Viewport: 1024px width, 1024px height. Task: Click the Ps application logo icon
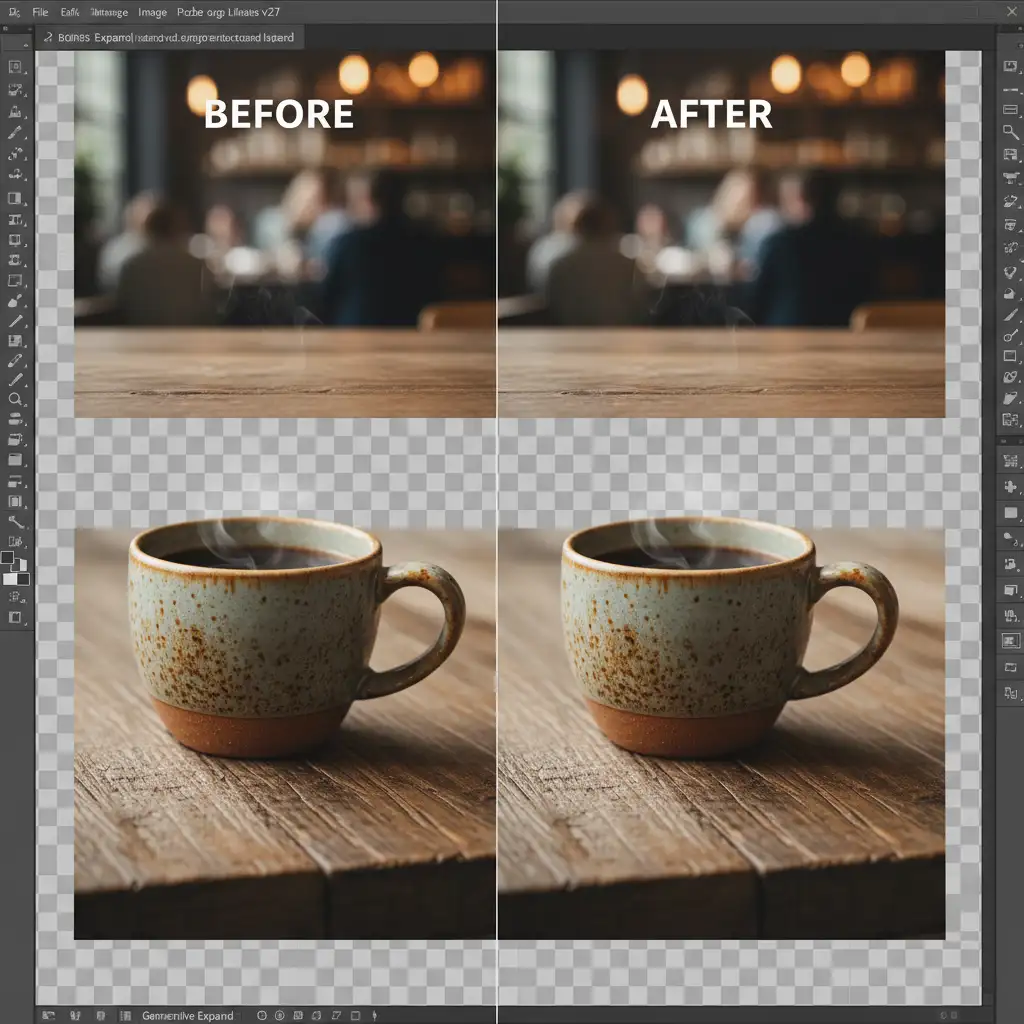tap(13, 13)
